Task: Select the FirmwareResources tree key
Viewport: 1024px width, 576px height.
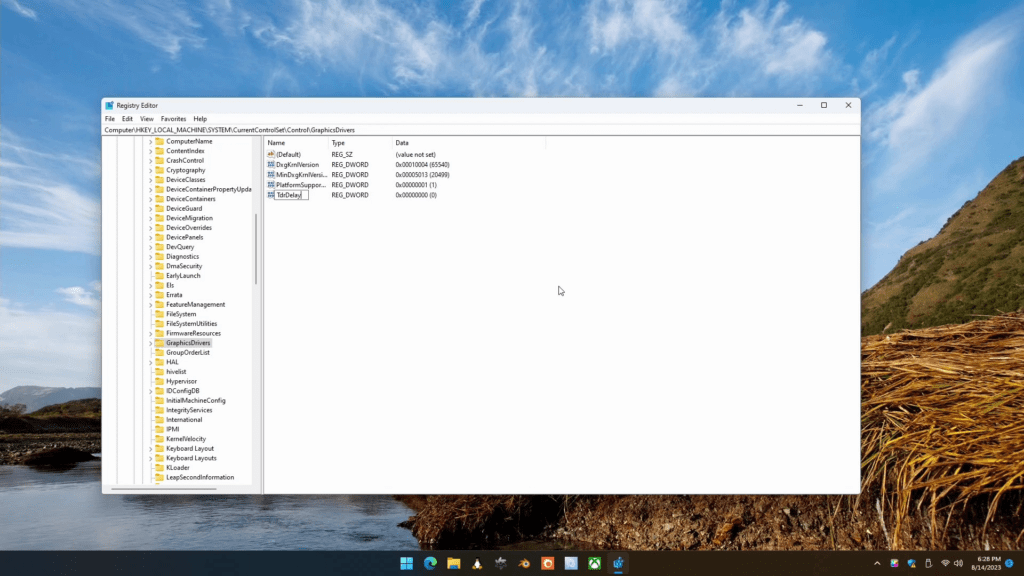Action: 193,333
